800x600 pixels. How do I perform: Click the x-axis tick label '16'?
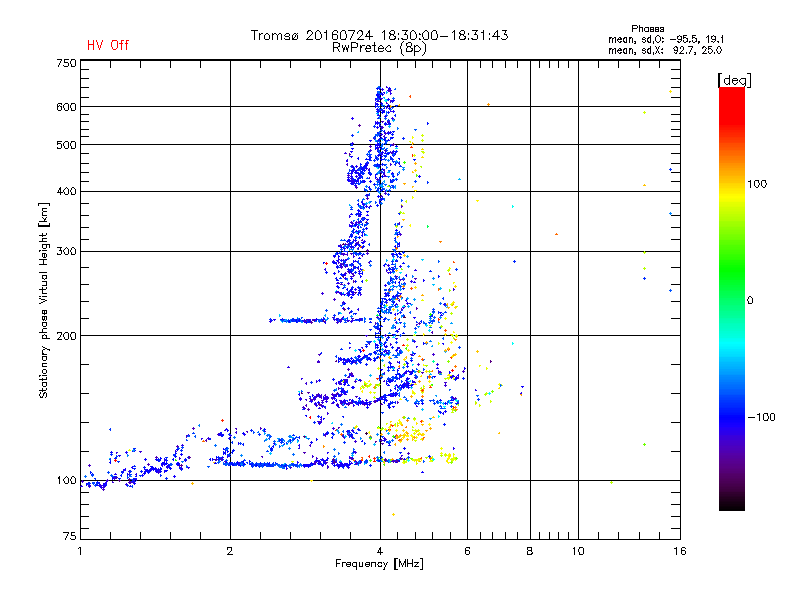(x=680, y=551)
